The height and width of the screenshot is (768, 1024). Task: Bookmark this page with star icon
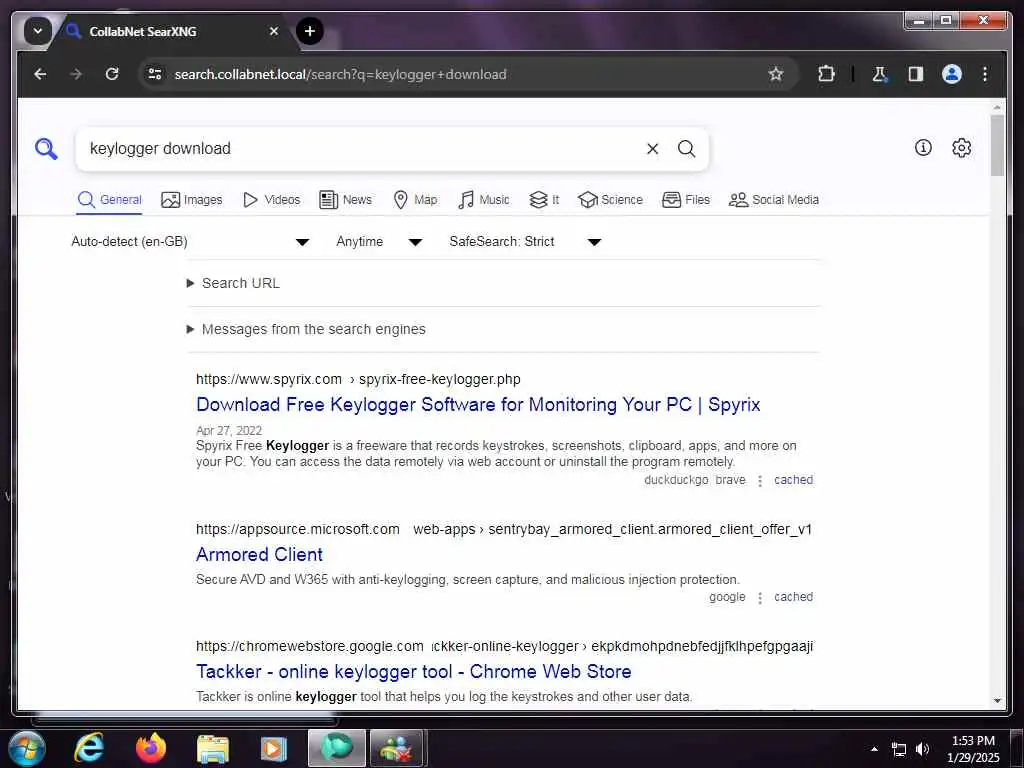pyautogui.click(x=775, y=74)
